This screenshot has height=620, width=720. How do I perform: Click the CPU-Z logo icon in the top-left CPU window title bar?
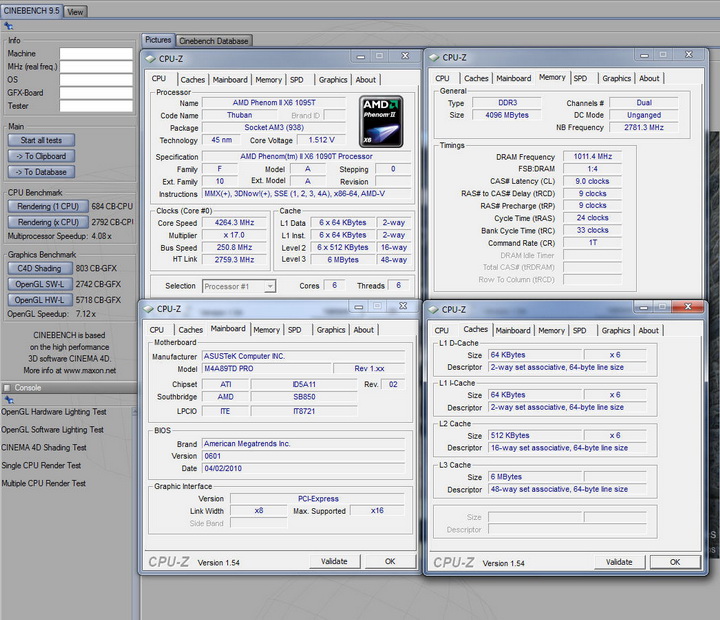tap(150, 59)
